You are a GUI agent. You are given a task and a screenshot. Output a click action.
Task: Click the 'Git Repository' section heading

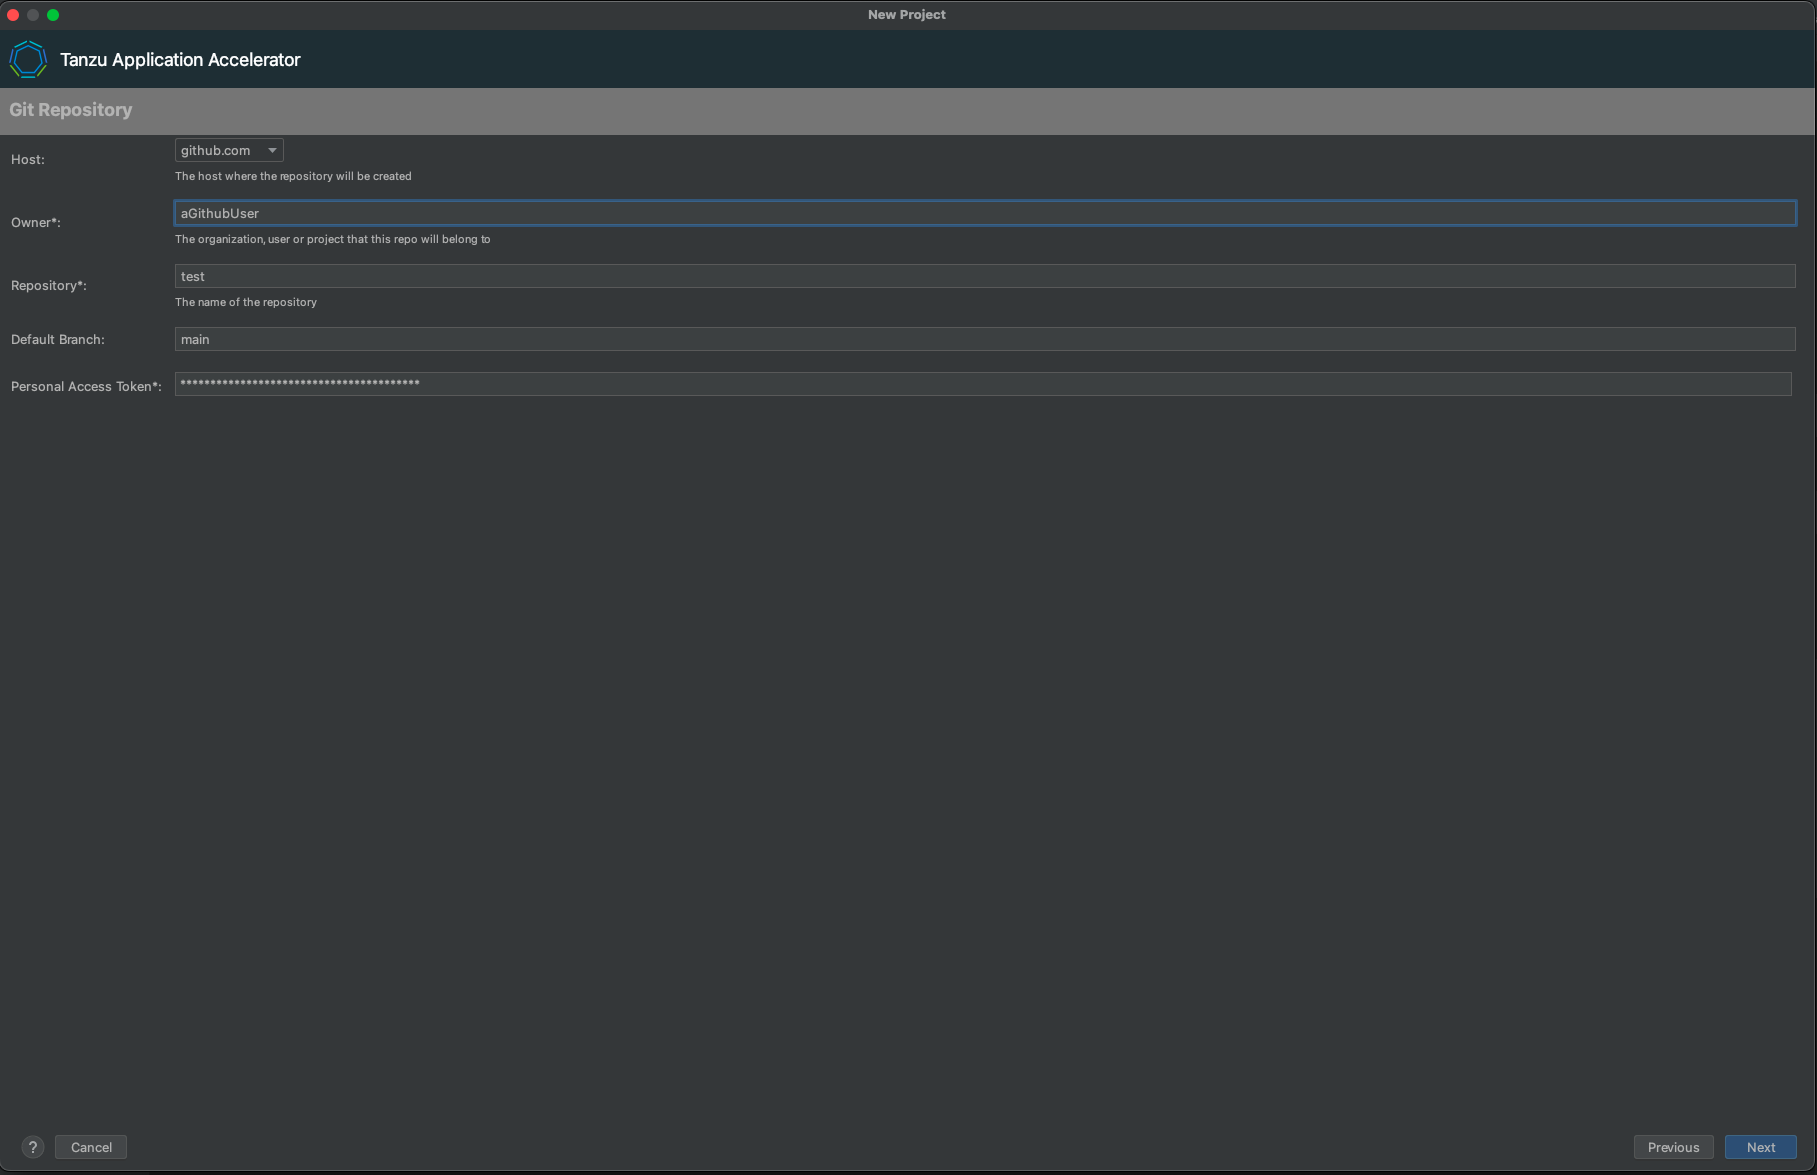[71, 110]
